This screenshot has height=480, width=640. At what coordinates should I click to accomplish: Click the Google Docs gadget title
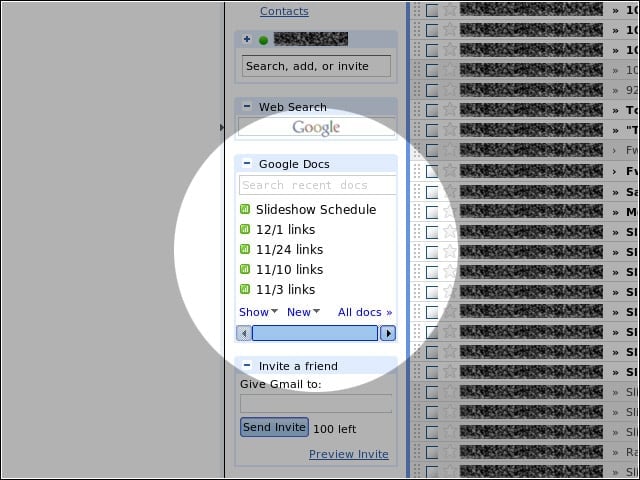[294, 164]
